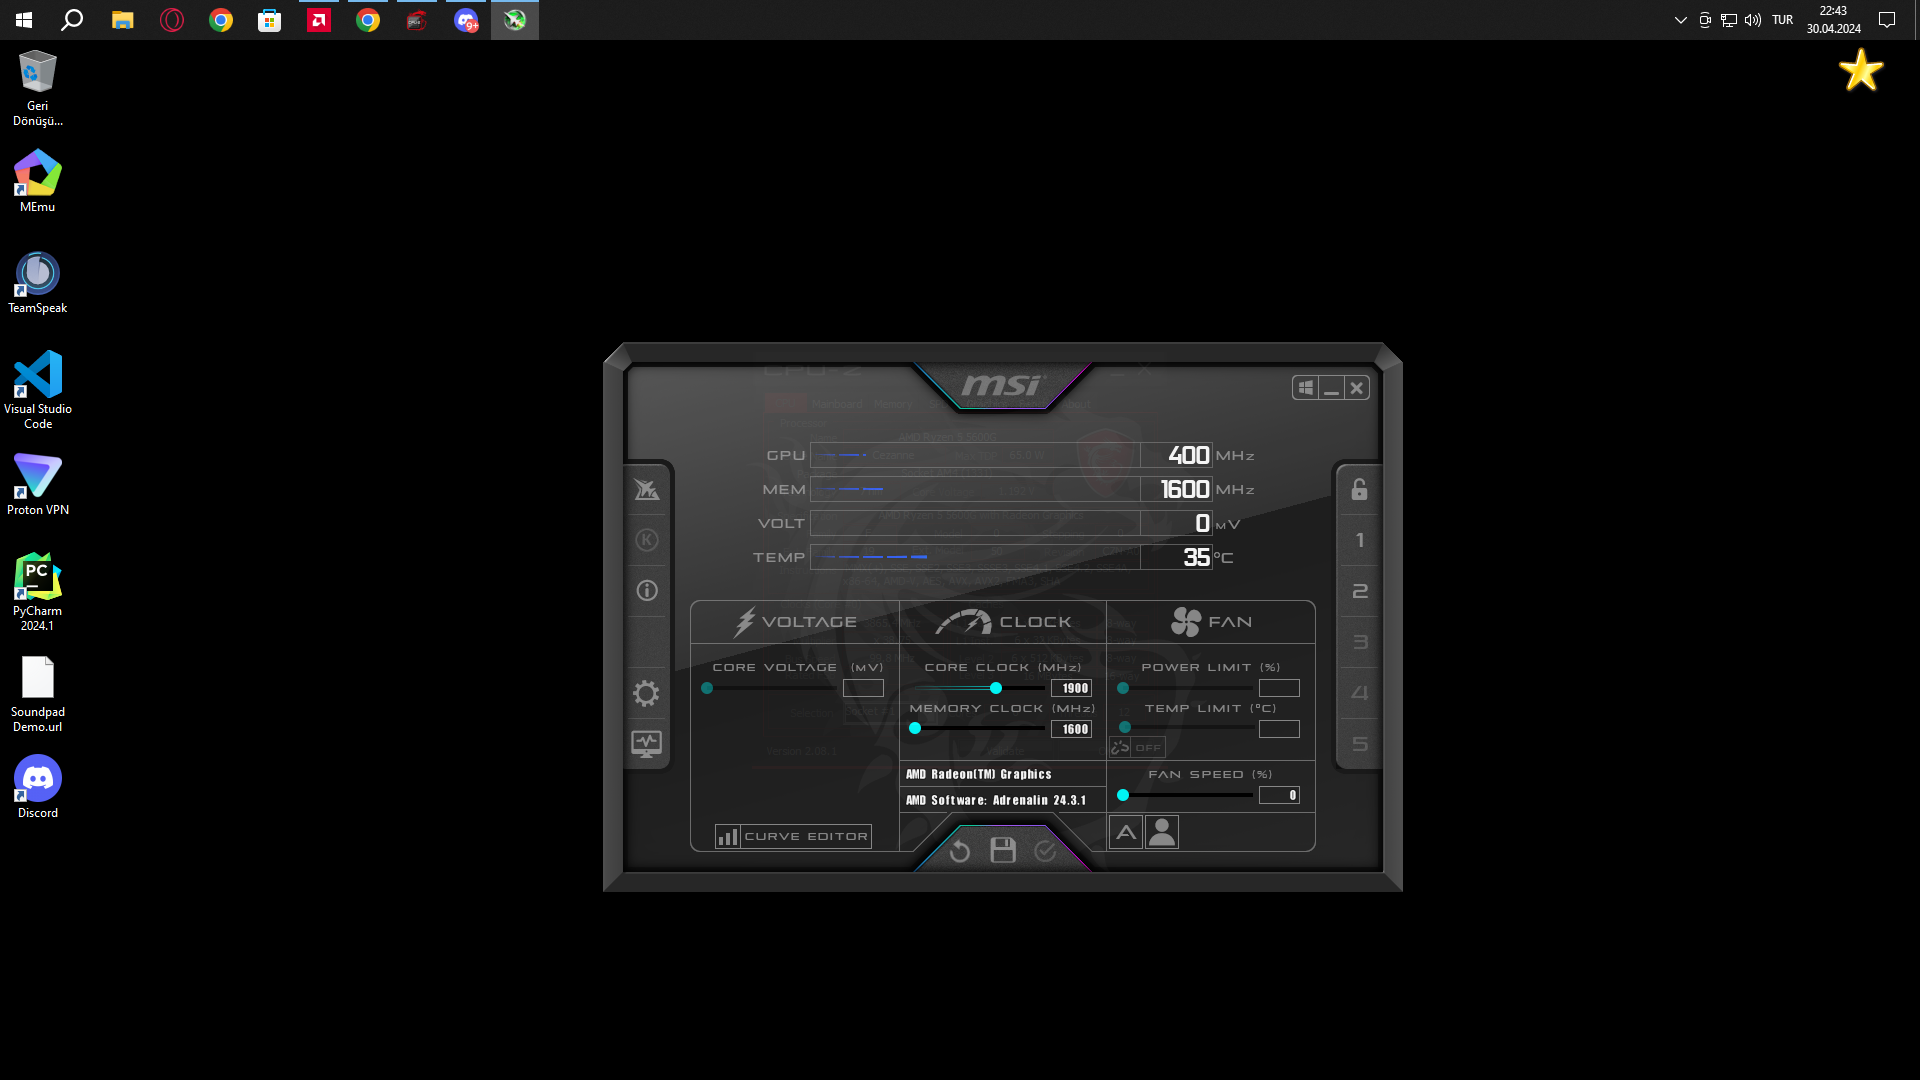
Task: Enable user-defined fan control icon
Action: (1162, 832)
